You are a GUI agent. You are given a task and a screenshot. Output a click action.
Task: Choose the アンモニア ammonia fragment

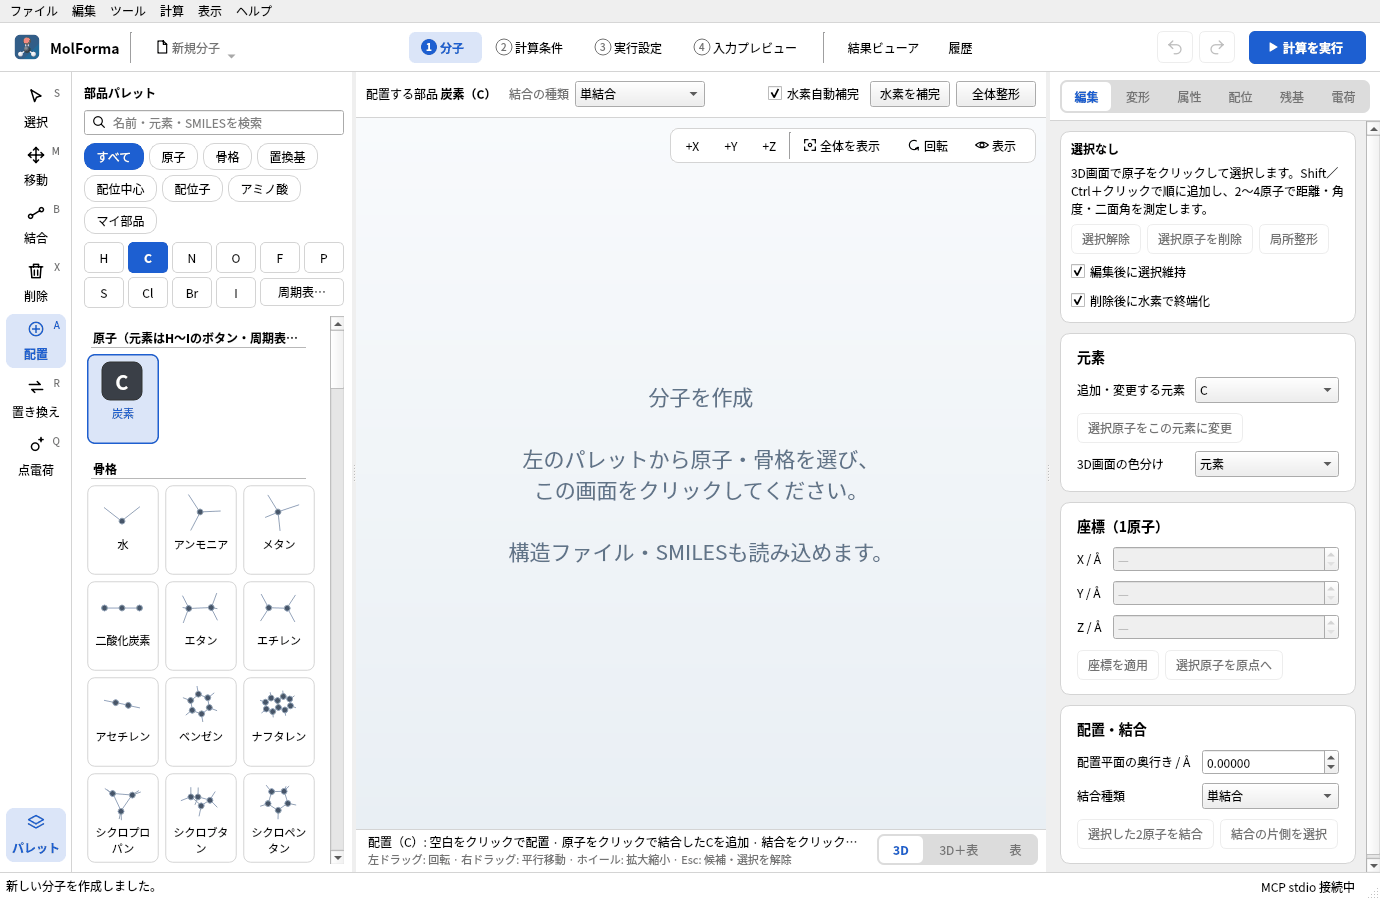point(201,529)
